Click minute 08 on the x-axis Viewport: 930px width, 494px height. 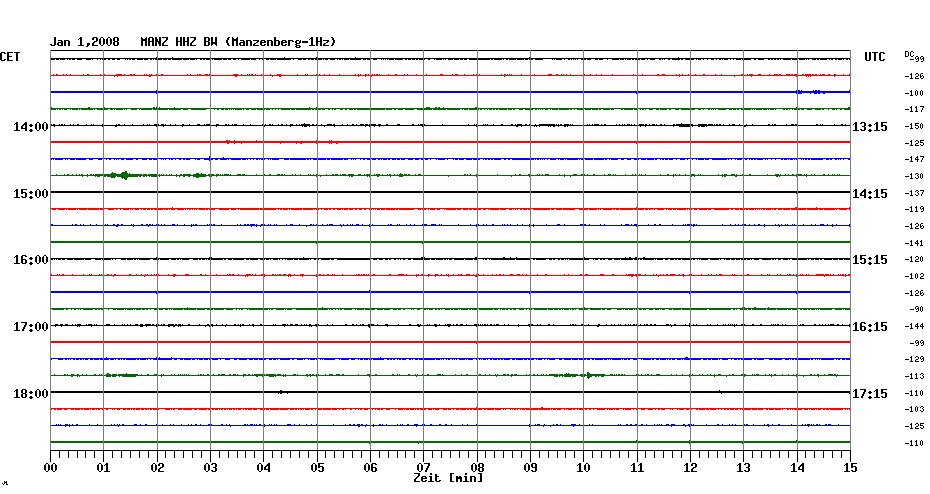(x=477, y=467)
